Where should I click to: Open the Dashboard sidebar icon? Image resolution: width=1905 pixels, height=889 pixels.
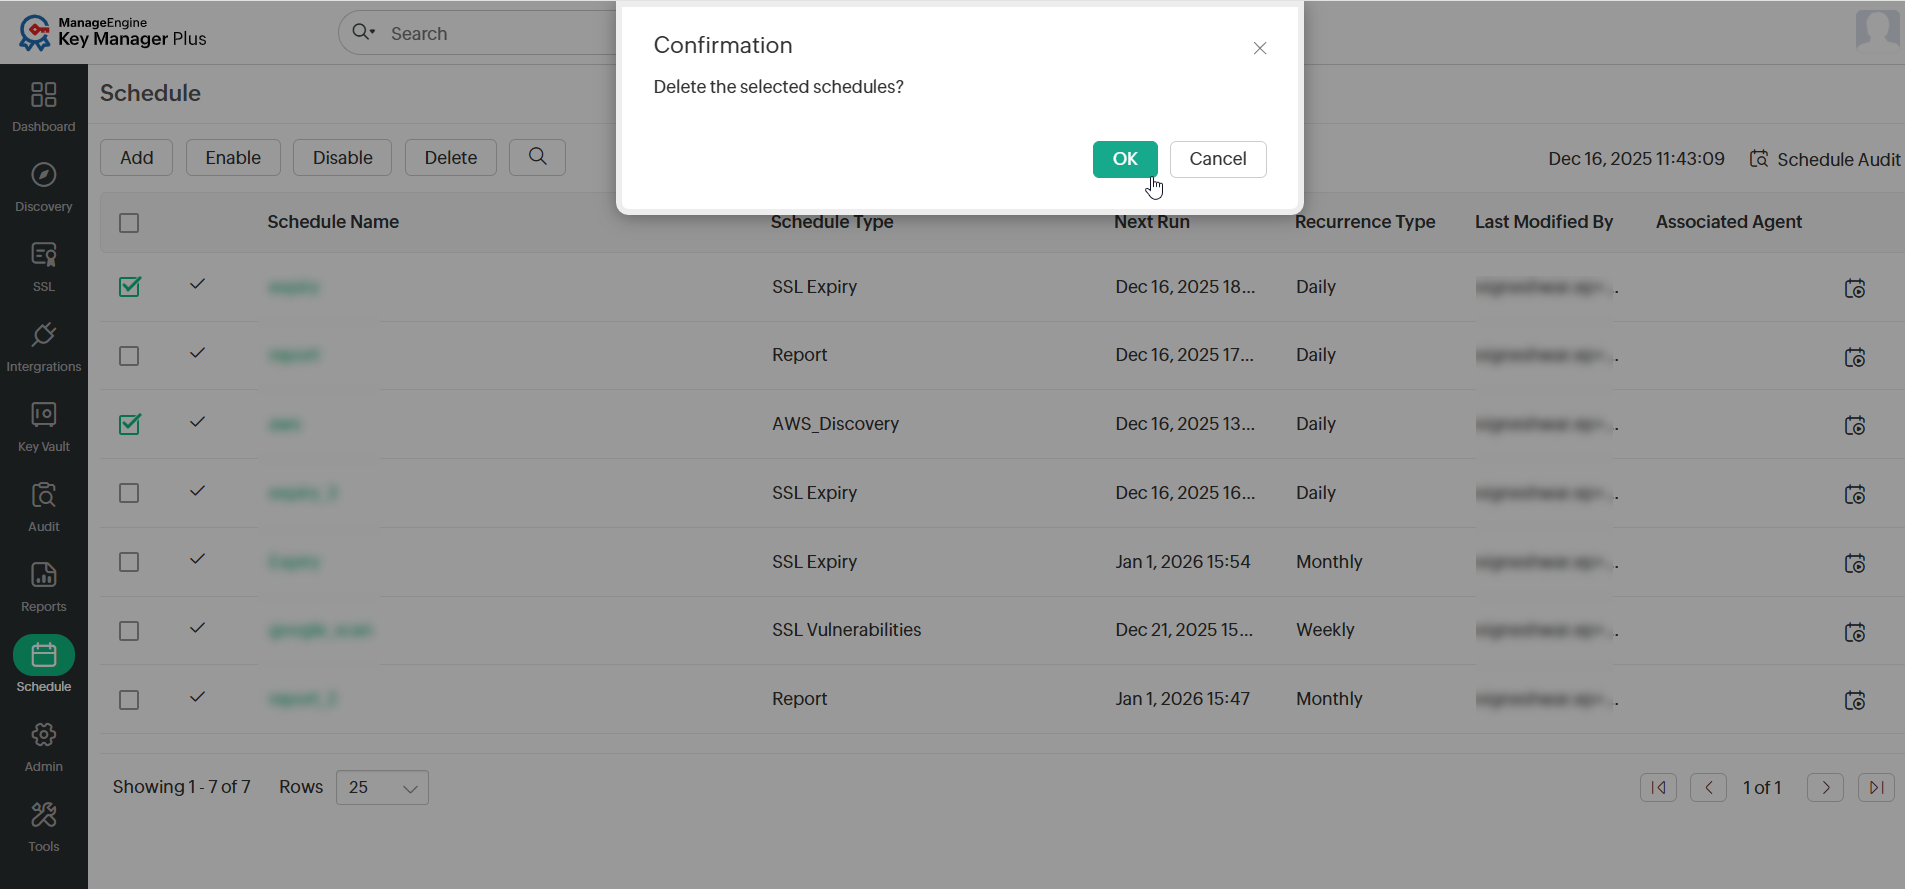click(x=44, y=95)
